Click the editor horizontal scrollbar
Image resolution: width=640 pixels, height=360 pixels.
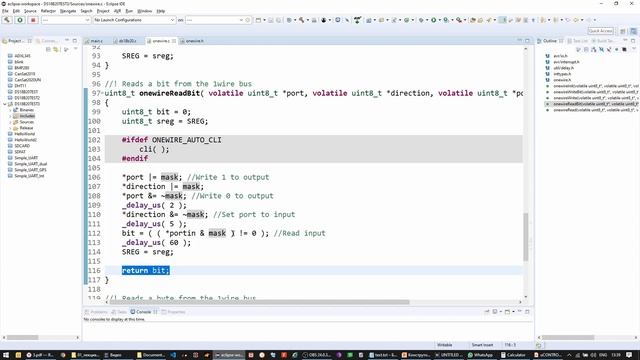pyautogui.click(x=260, y=302)
